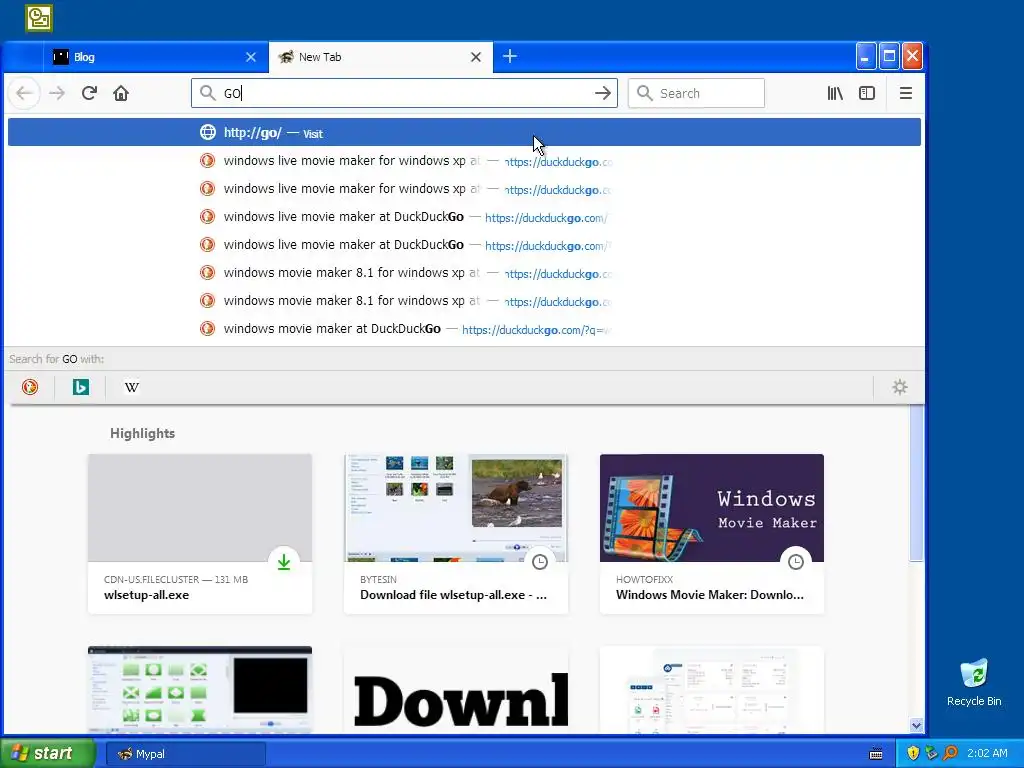
Task: Click the Highlights section heading
Action: click(142, 434)
